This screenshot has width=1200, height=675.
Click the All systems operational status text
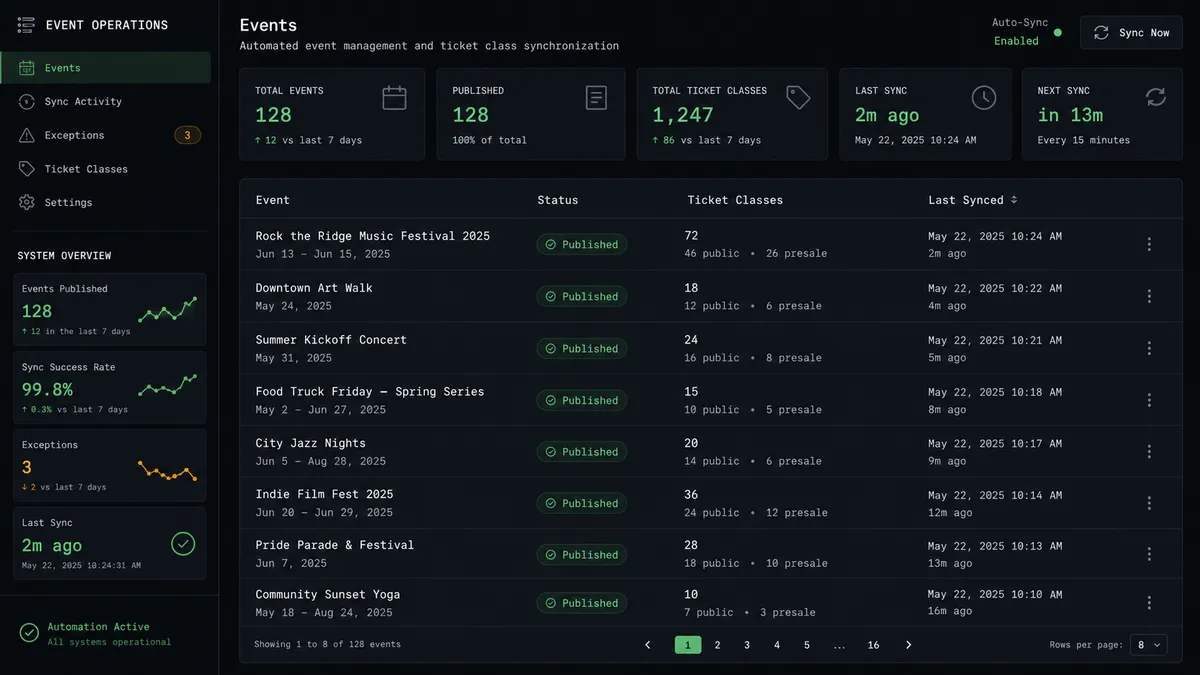[x=109, y=642]
